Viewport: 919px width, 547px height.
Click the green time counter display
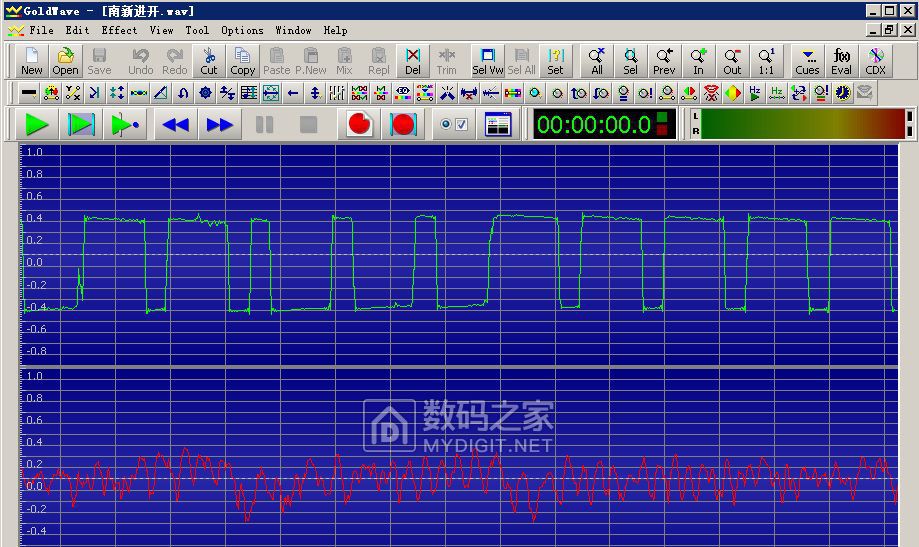click(x=594, y=125)
